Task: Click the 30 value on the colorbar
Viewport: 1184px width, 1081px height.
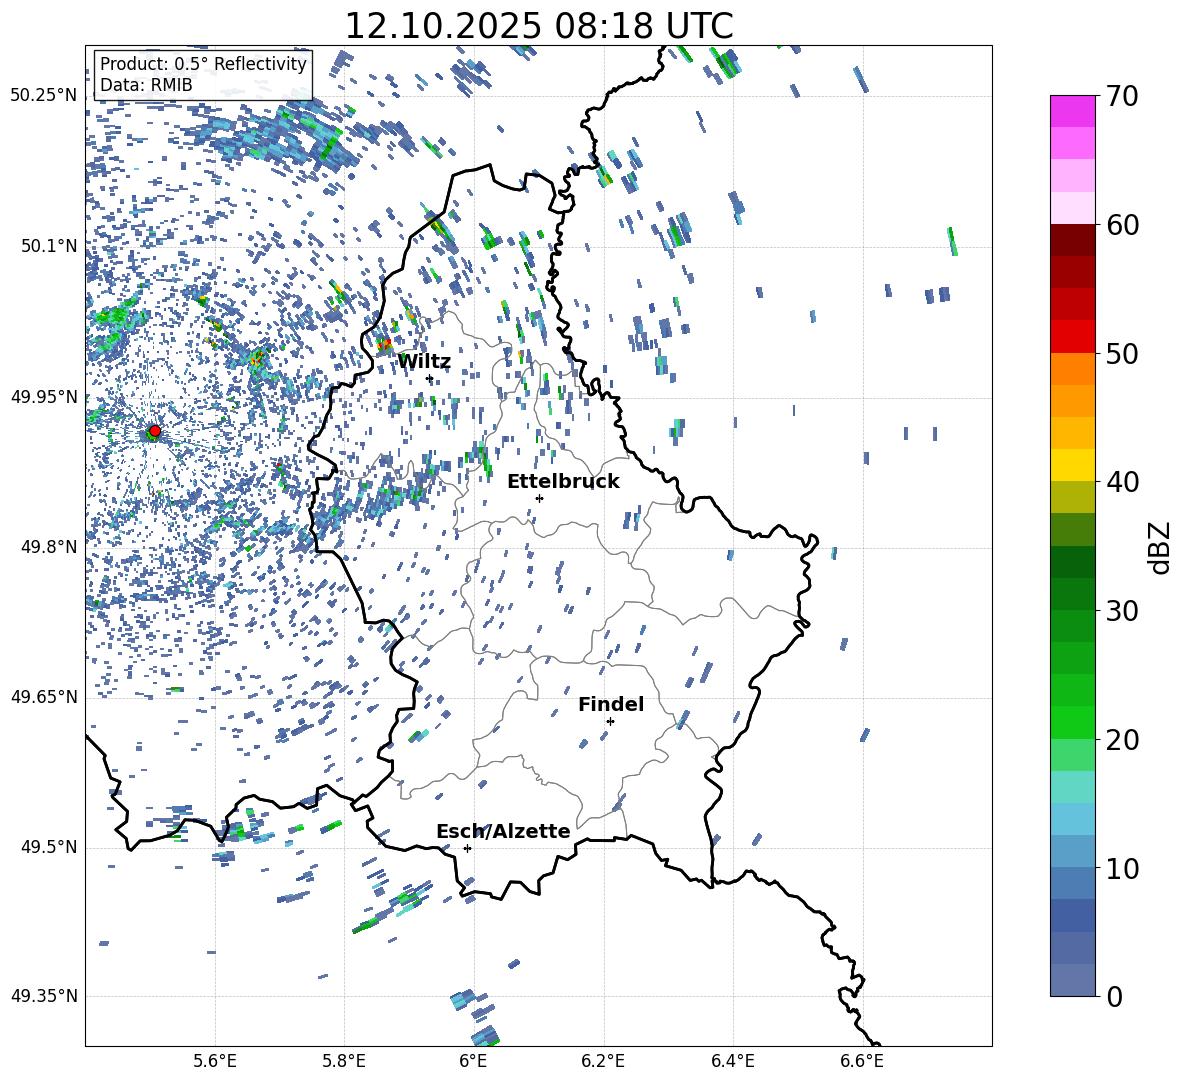Action: click(x=1122, y=611)
